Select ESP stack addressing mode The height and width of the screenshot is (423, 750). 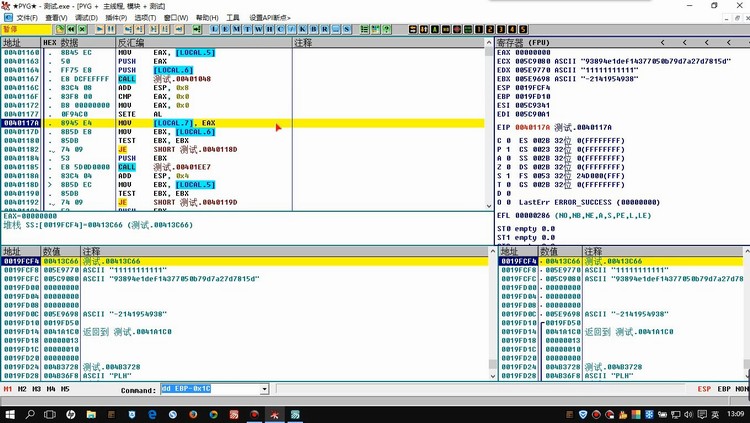(x=704, y=389)
